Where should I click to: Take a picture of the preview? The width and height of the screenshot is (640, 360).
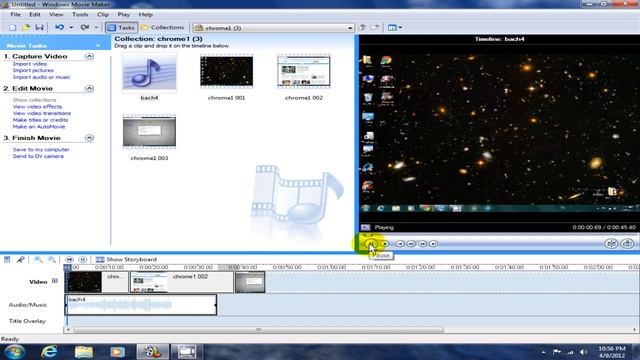(627, 244)
